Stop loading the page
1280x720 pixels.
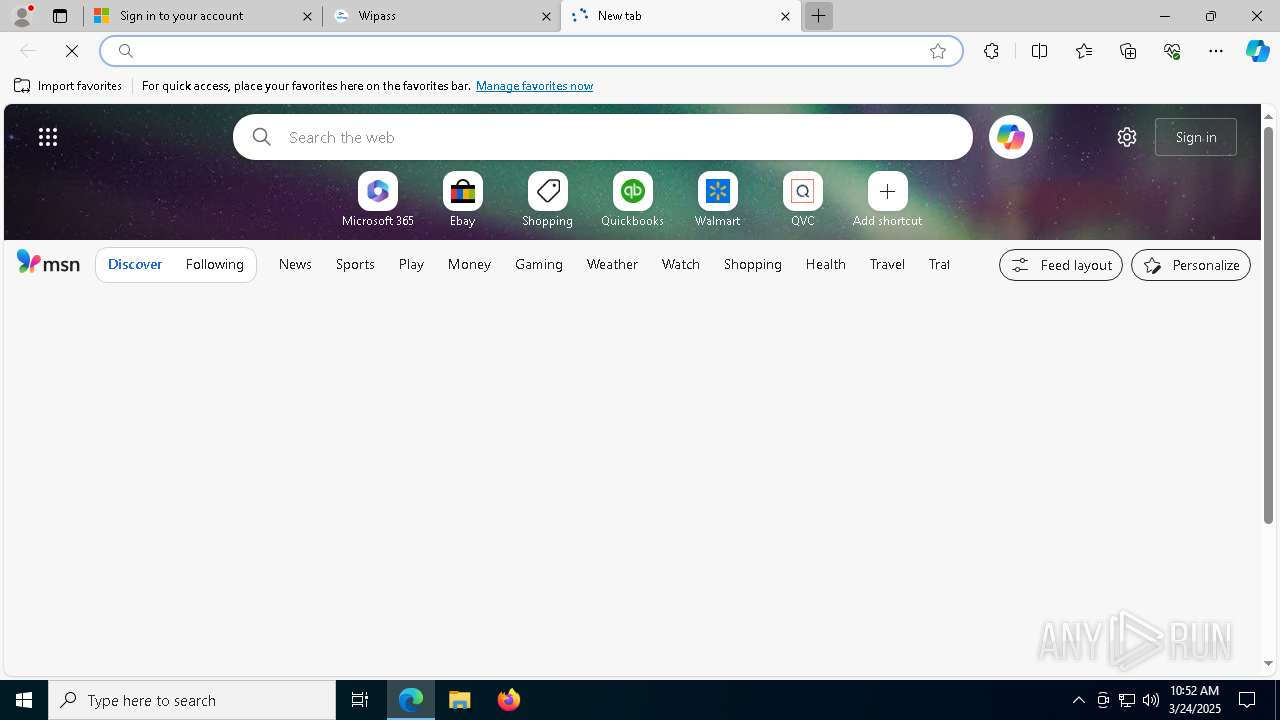pyautogui.click(x=72, y=51)
